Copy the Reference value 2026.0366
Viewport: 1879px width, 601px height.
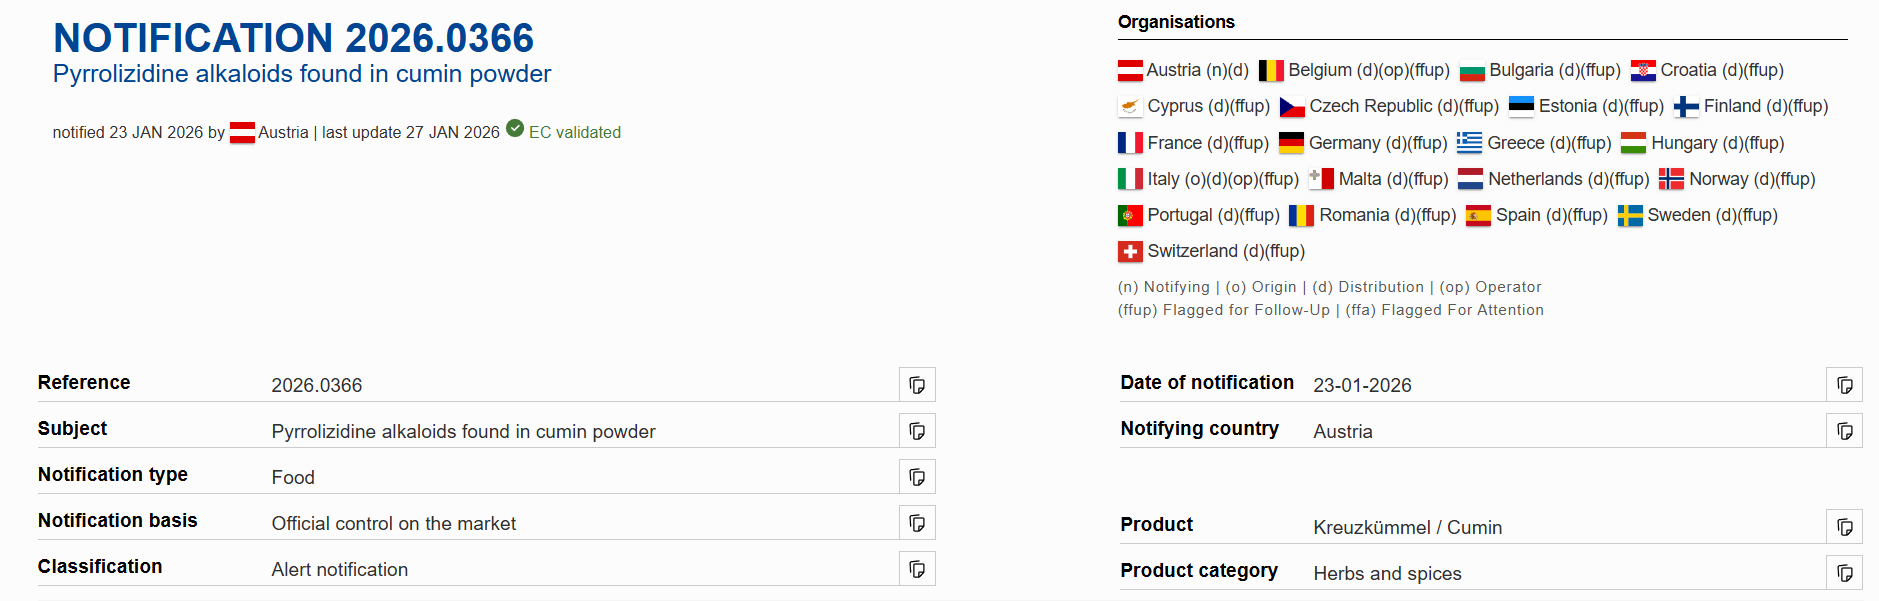click(x=916, y=385)
